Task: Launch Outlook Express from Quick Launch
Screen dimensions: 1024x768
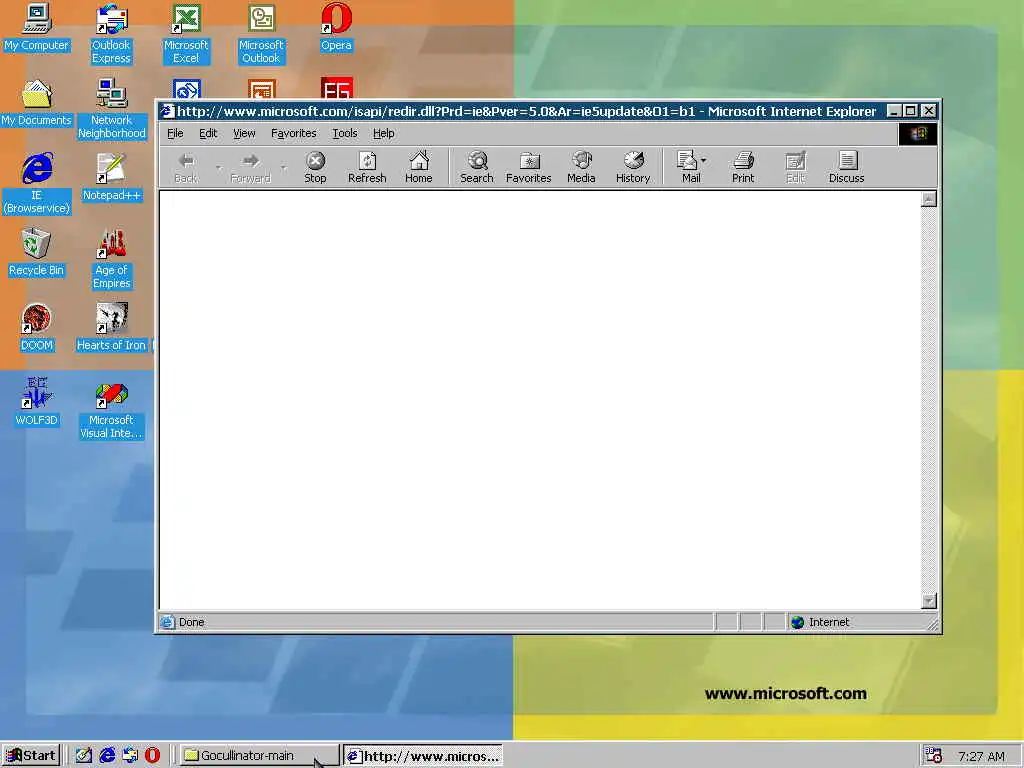Action: point(130,756)
